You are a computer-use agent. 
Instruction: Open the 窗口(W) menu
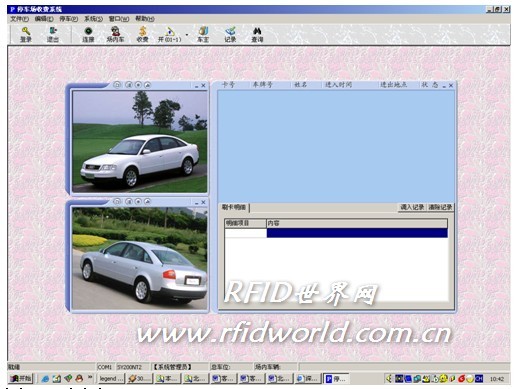click(x=119, y=19)
